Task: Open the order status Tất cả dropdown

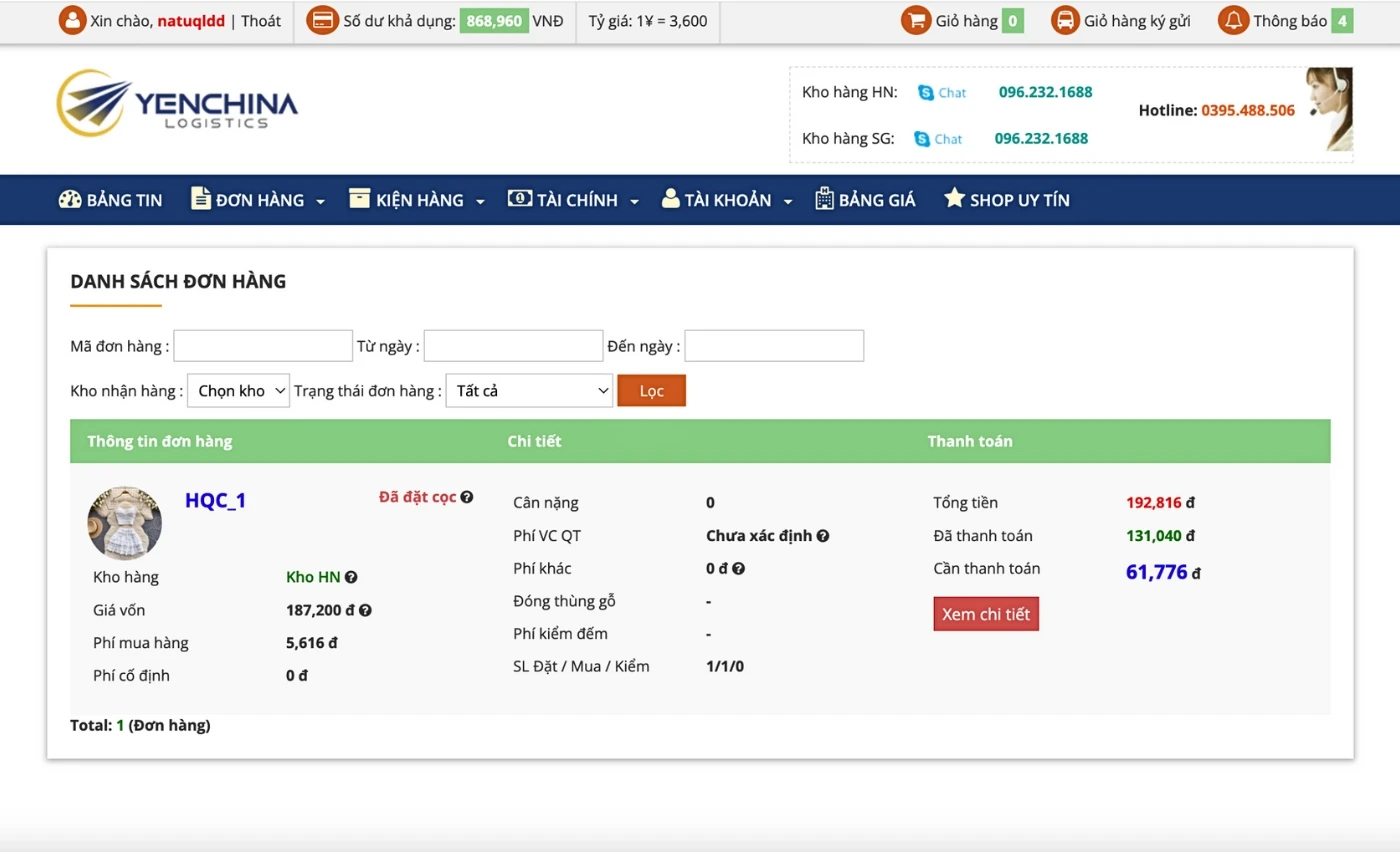Action: pyautogui.click(x=528, y=391)
